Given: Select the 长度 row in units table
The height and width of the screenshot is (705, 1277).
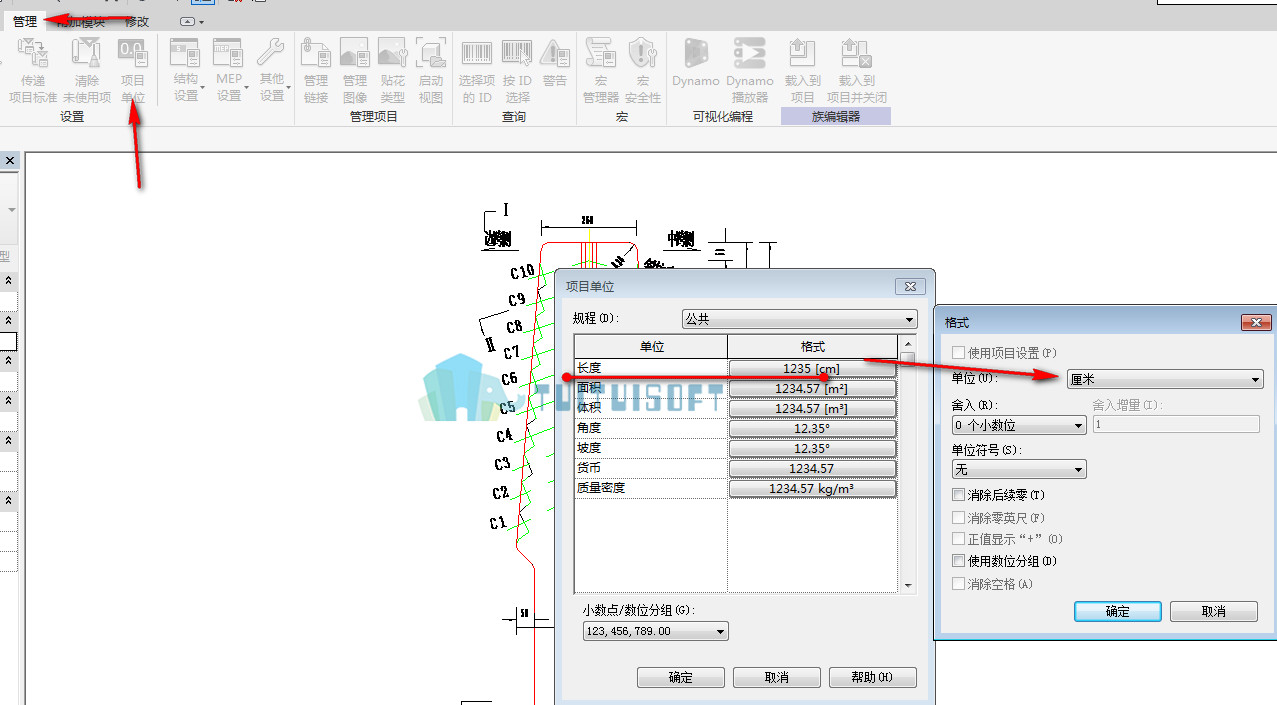Looking at the screenshot, I should click(651, 368).
